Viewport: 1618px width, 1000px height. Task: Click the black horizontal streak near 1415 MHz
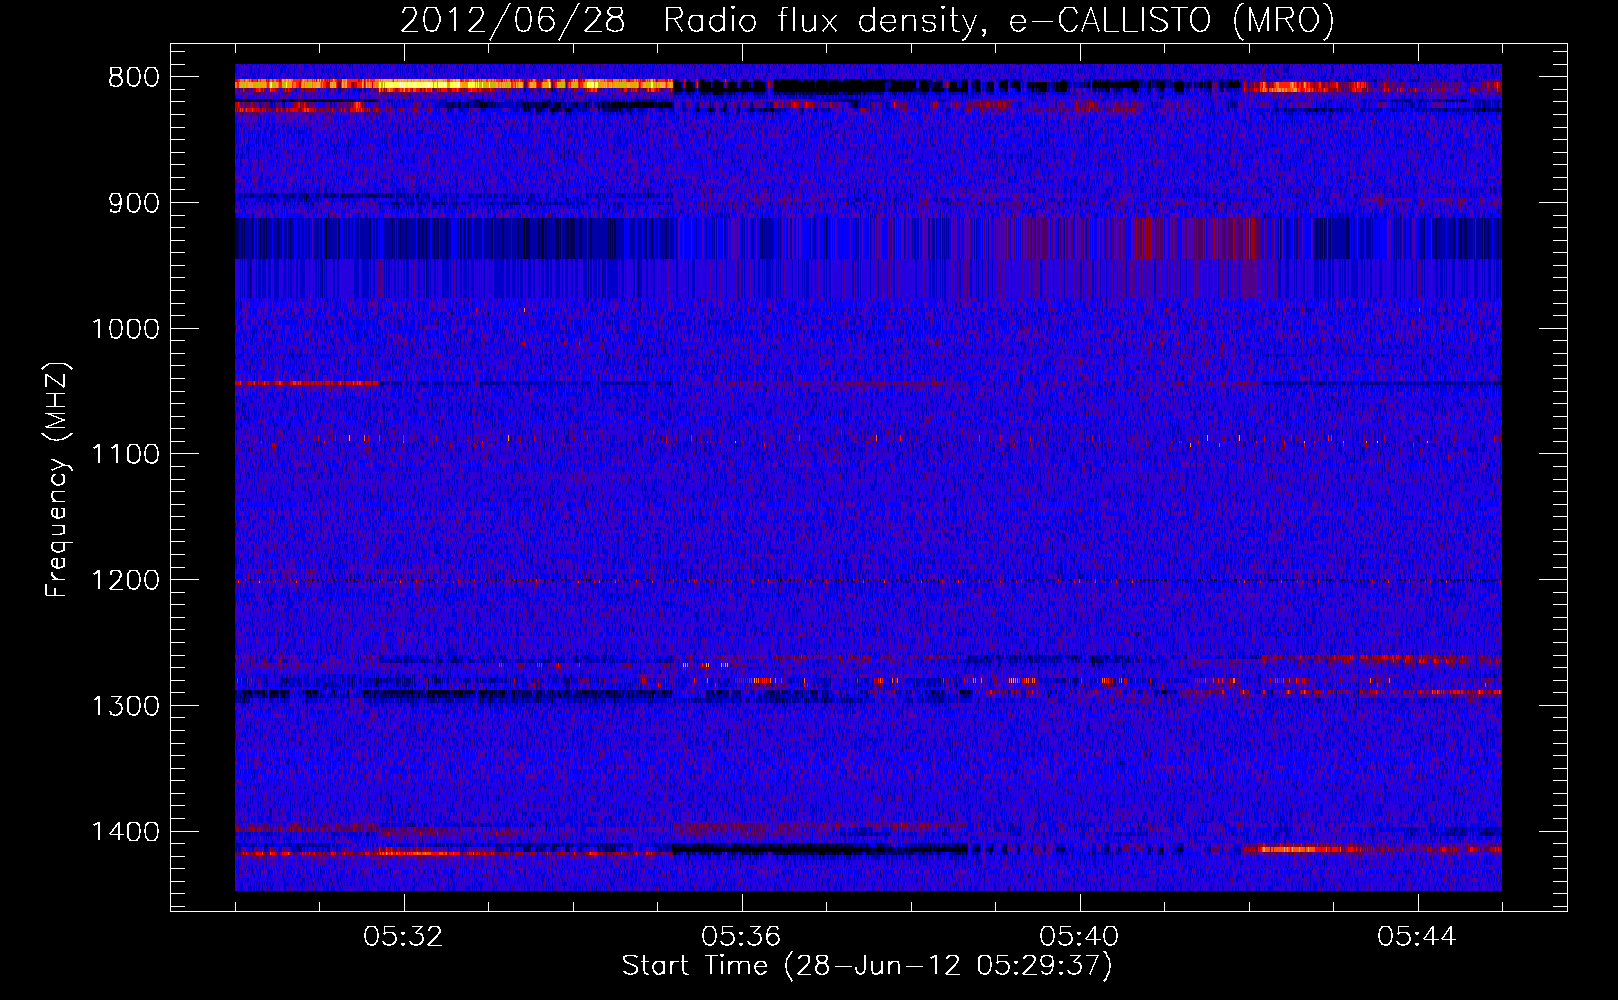[x=820, y=850]
